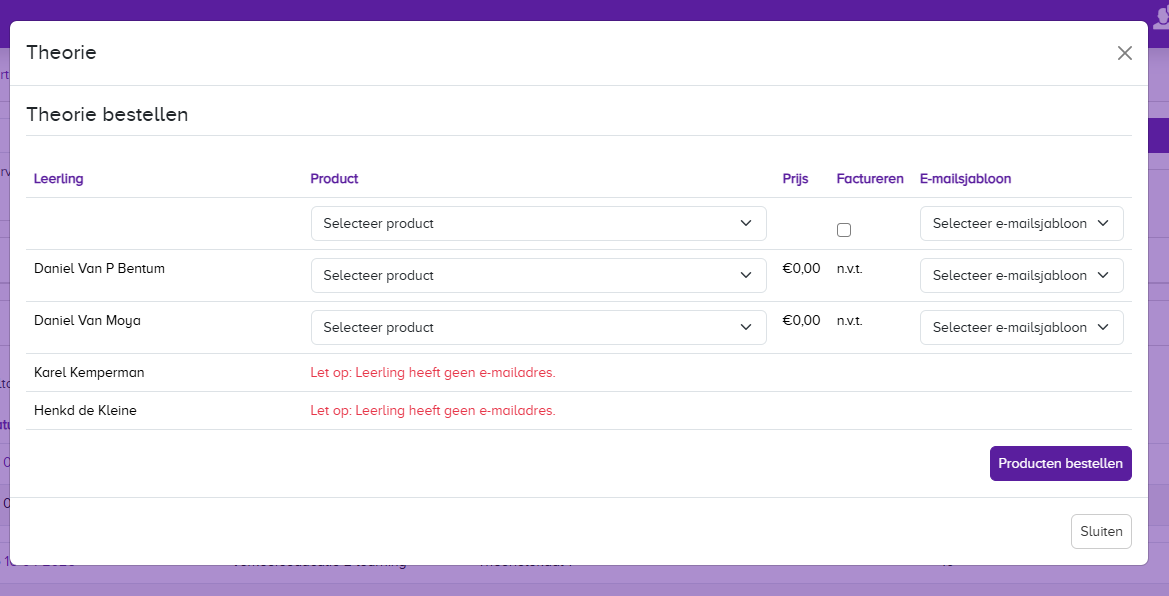Select the Prijs column header
Viewport: 1169px width, 596px height.
click(x=795, y=179)
